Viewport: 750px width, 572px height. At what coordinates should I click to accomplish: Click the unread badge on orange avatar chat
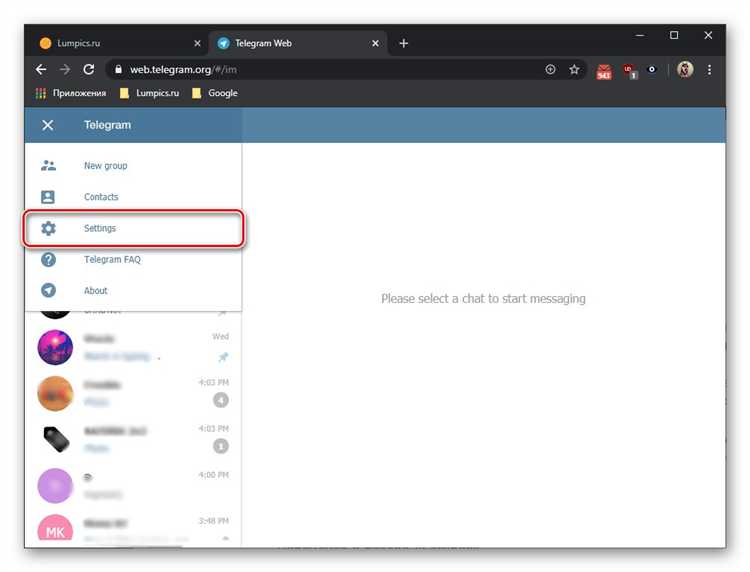(221, 400)
